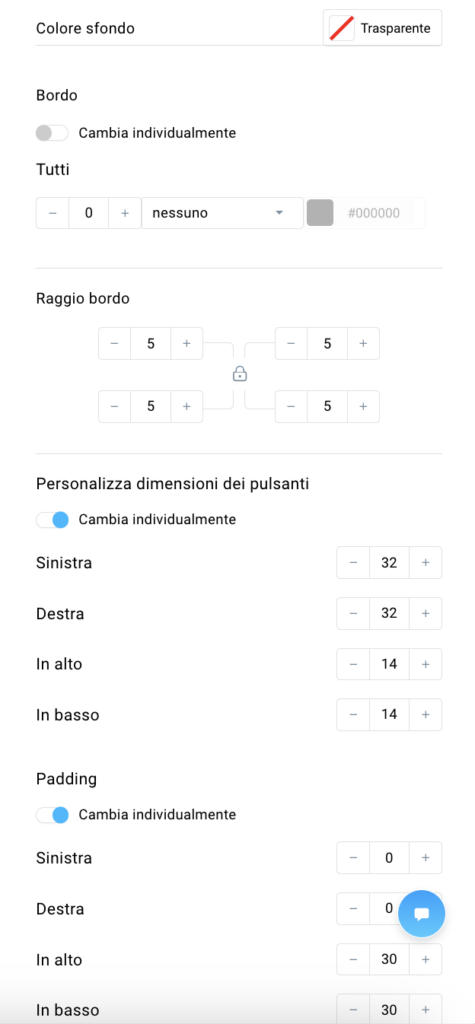Increase button In alto value with plus
This screenshot has width=475, height=1024.
coord(425,664)
